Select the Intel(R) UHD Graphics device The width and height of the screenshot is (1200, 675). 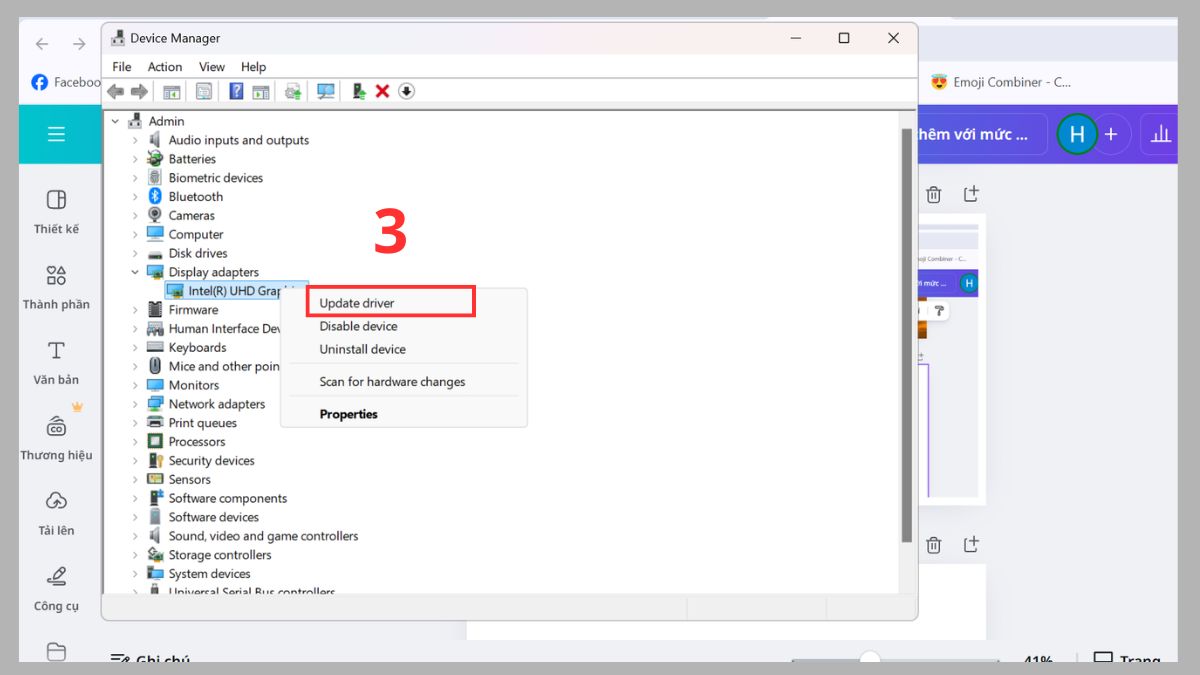(x=238, y=291)
